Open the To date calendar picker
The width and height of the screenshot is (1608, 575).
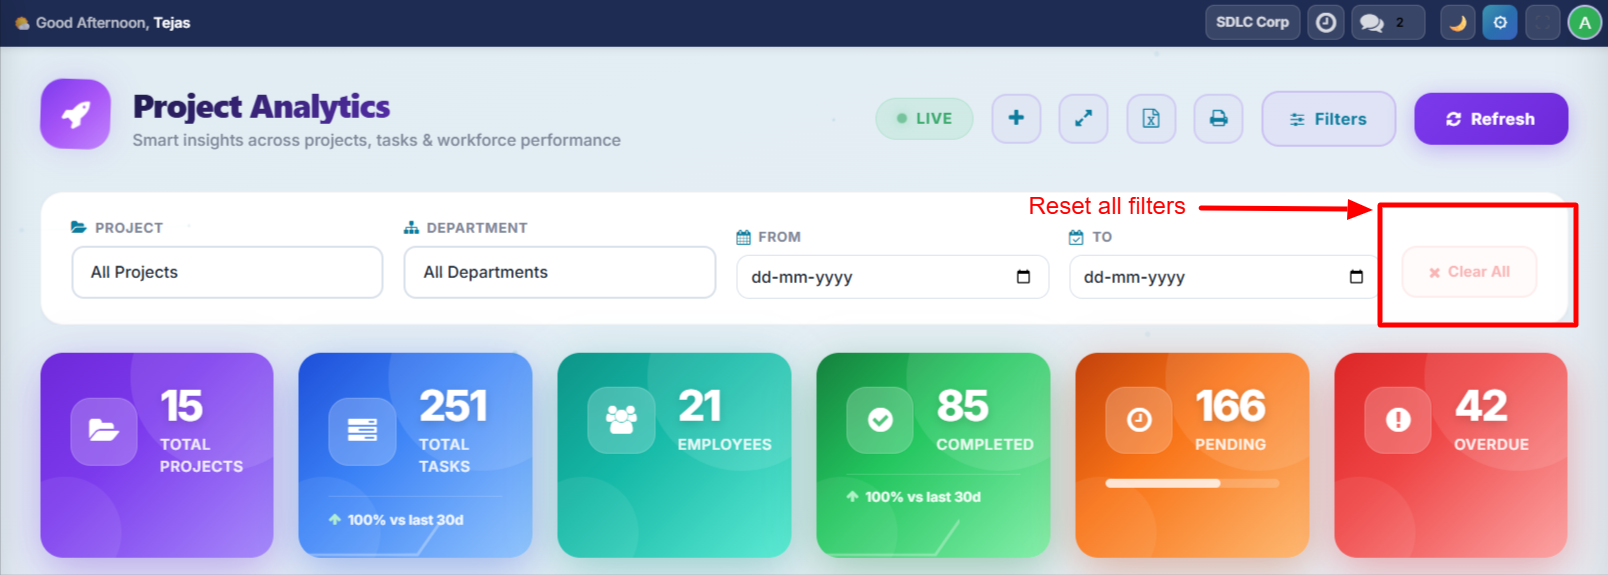[1355, 277]
